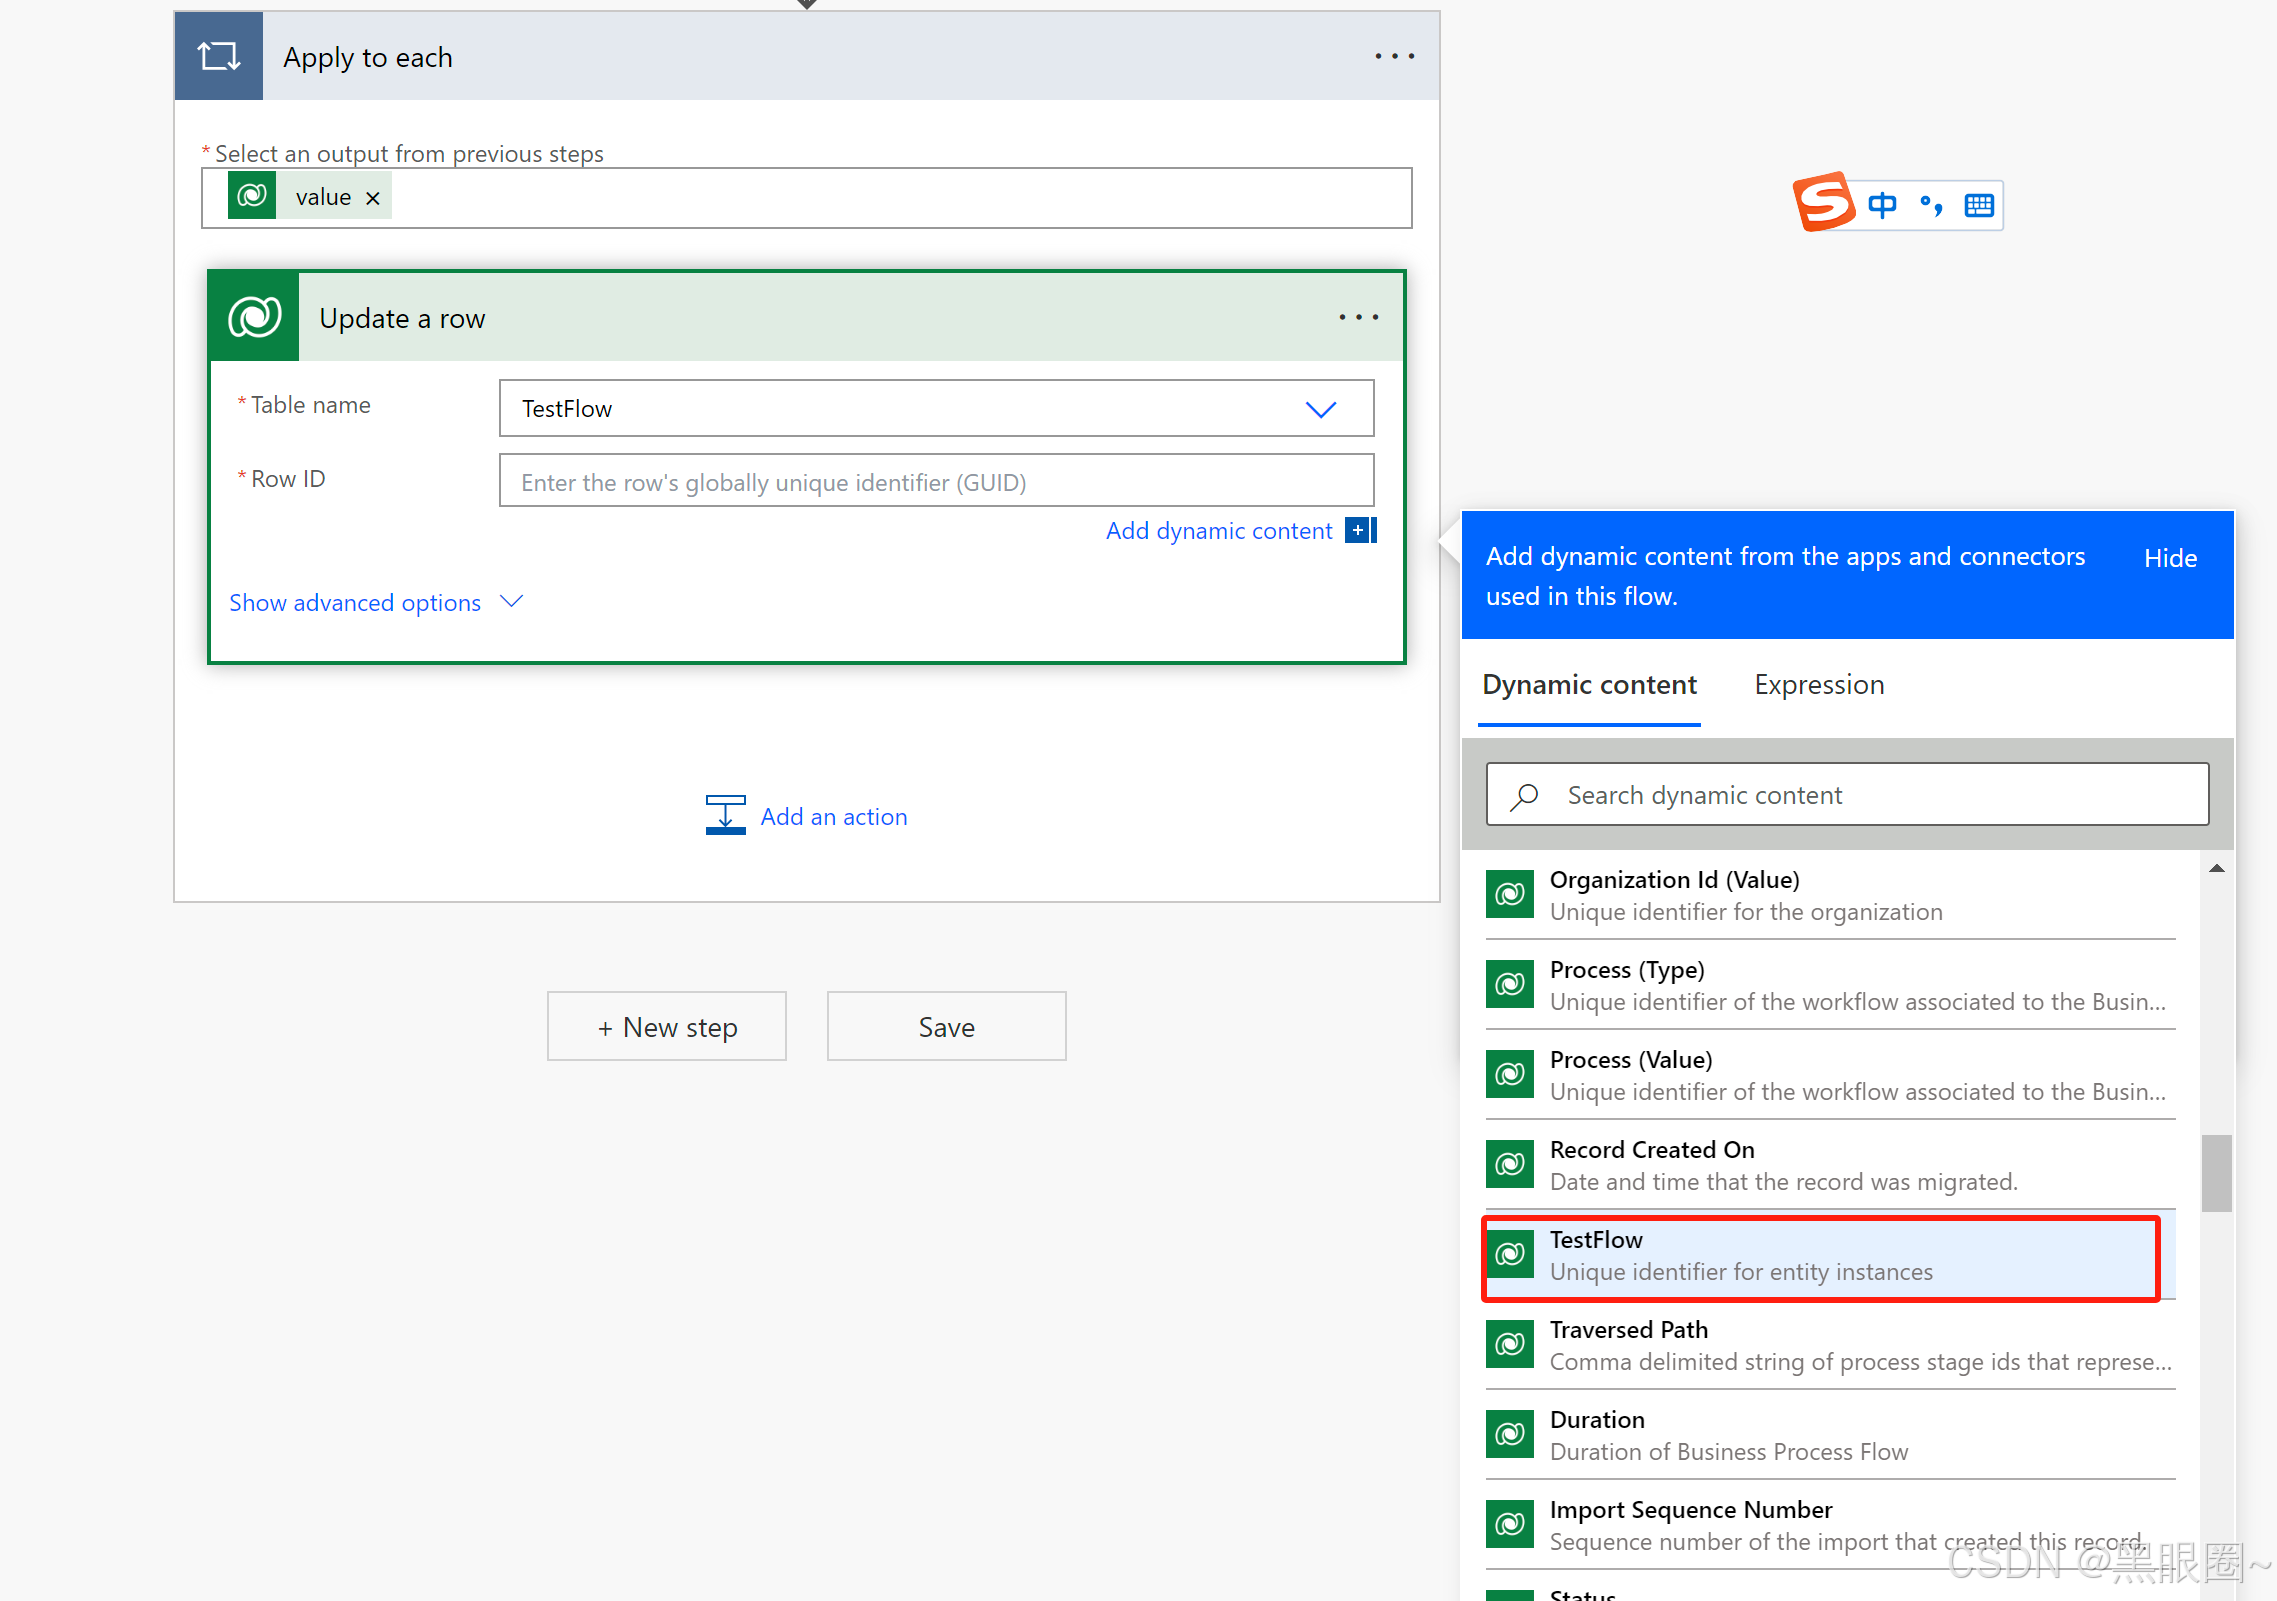
Task: Click the Save button
Action: tap(946, 1026)
